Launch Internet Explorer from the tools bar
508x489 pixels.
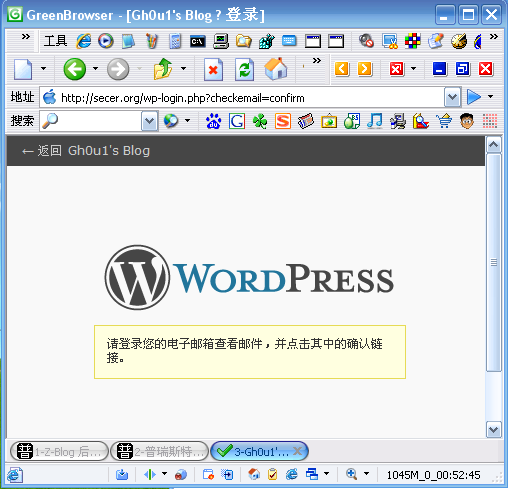(84, 41)
